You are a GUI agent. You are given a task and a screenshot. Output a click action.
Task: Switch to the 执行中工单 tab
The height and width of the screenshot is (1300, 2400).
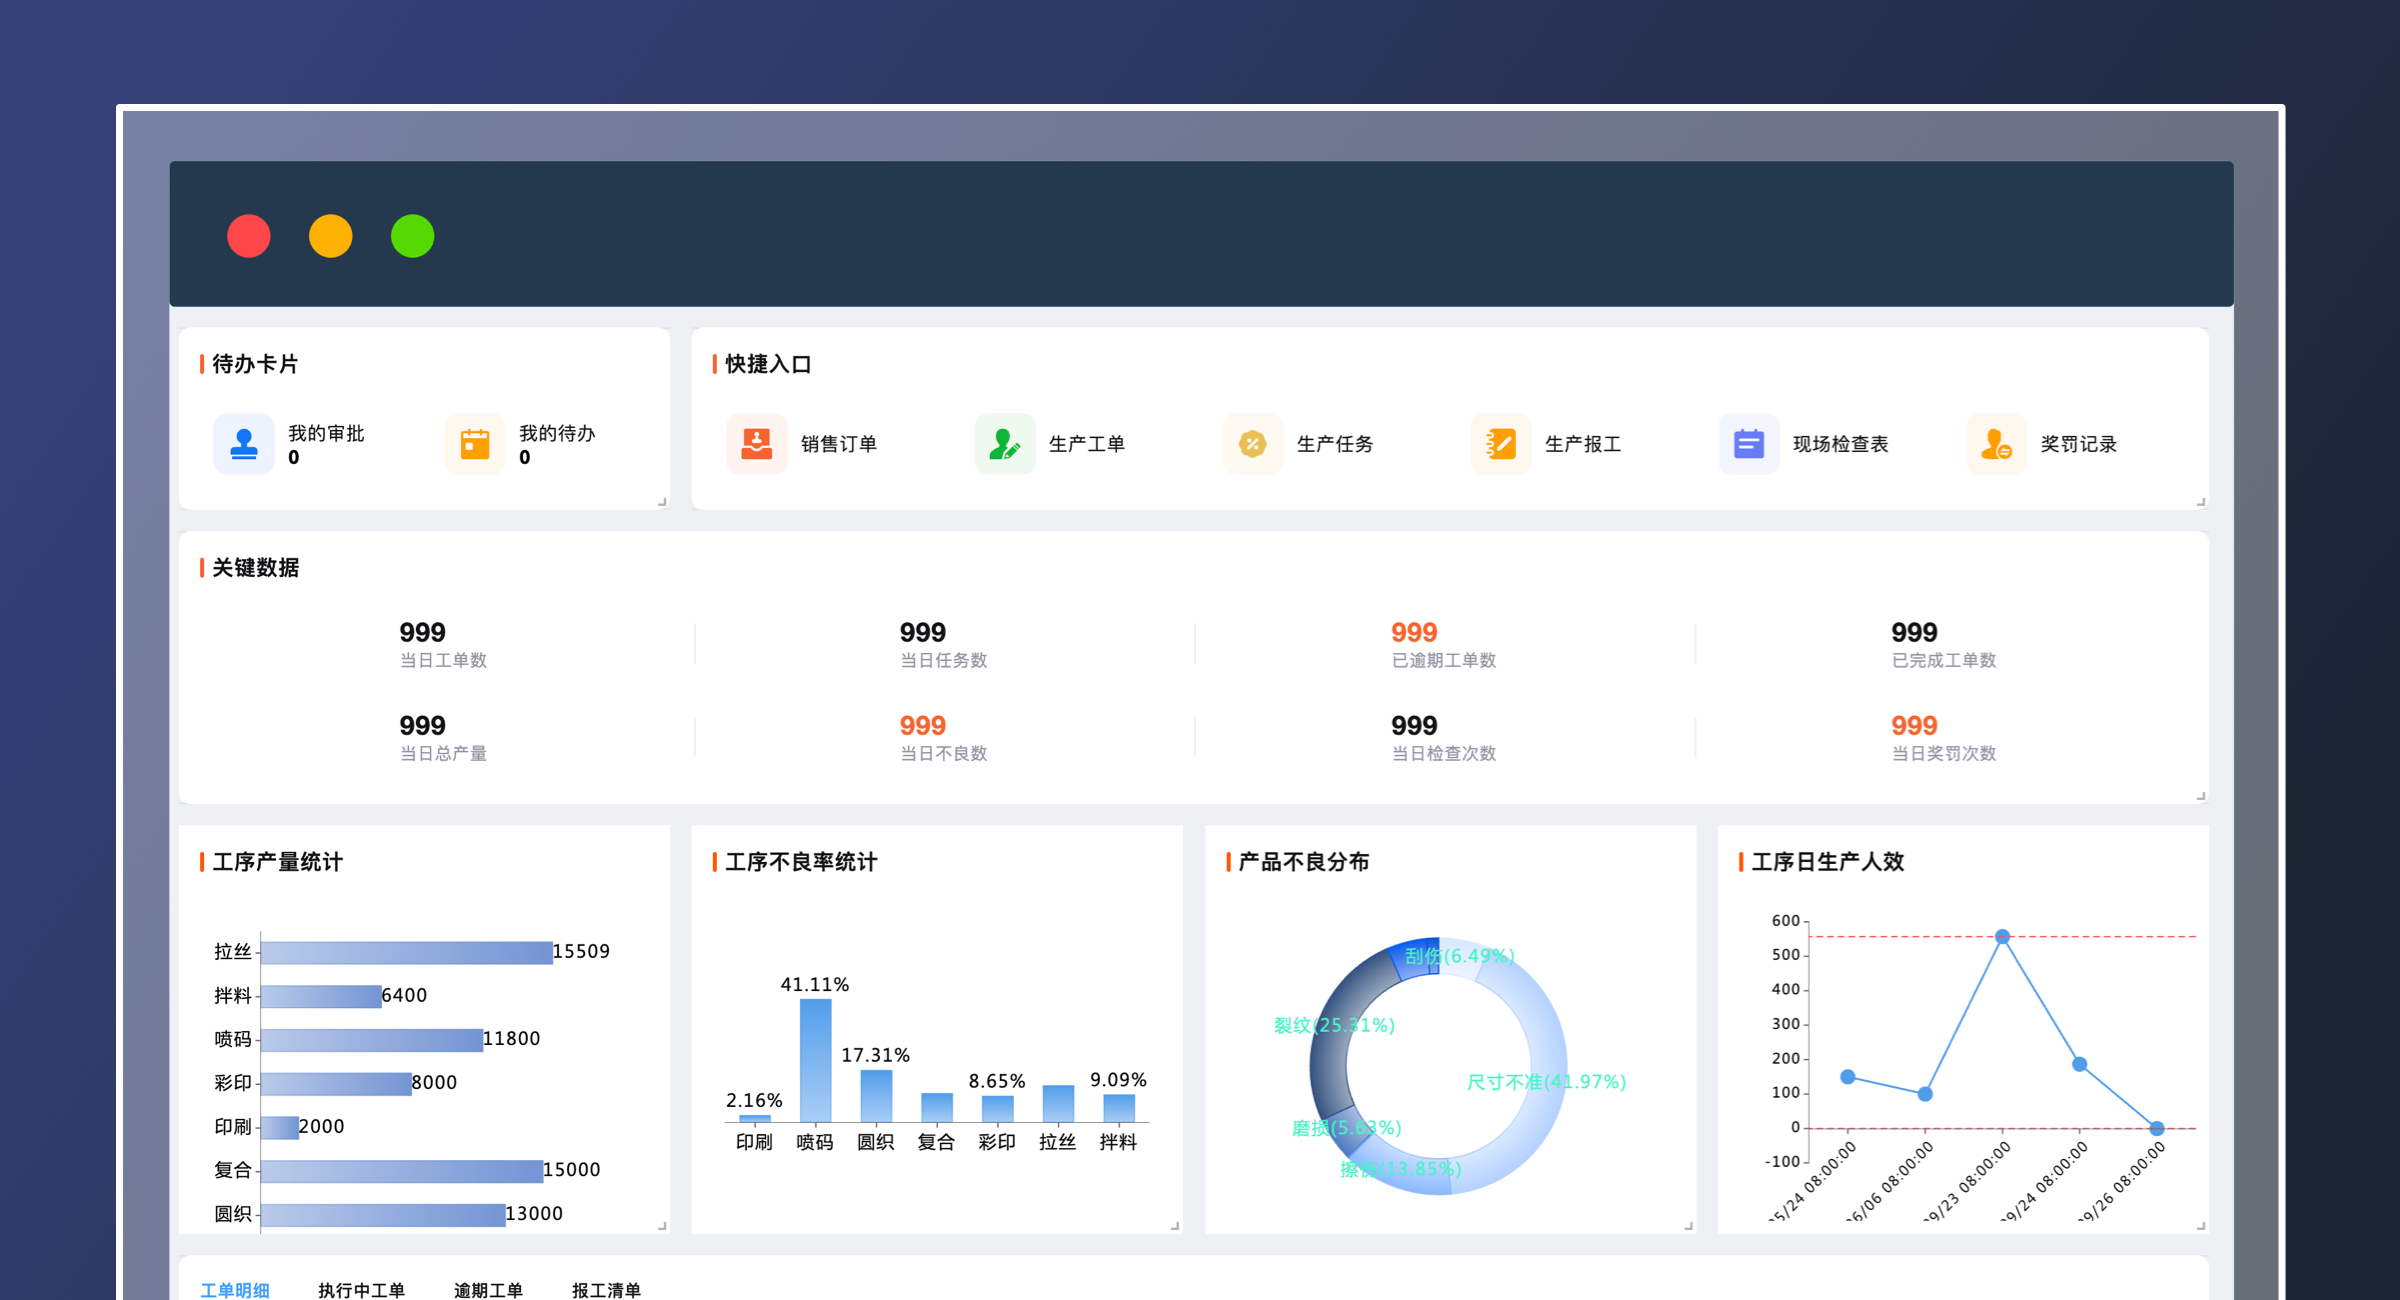click(x=361, y=1289)
